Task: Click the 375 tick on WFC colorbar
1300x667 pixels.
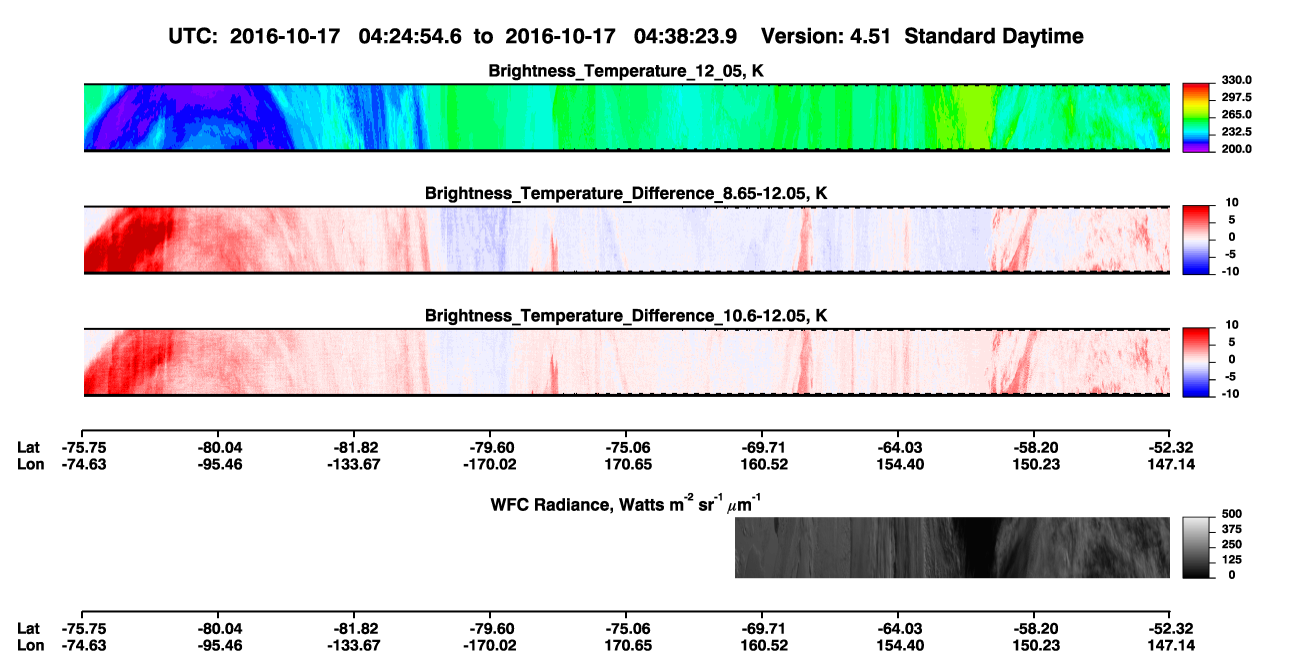Action: pos(1231,528)
